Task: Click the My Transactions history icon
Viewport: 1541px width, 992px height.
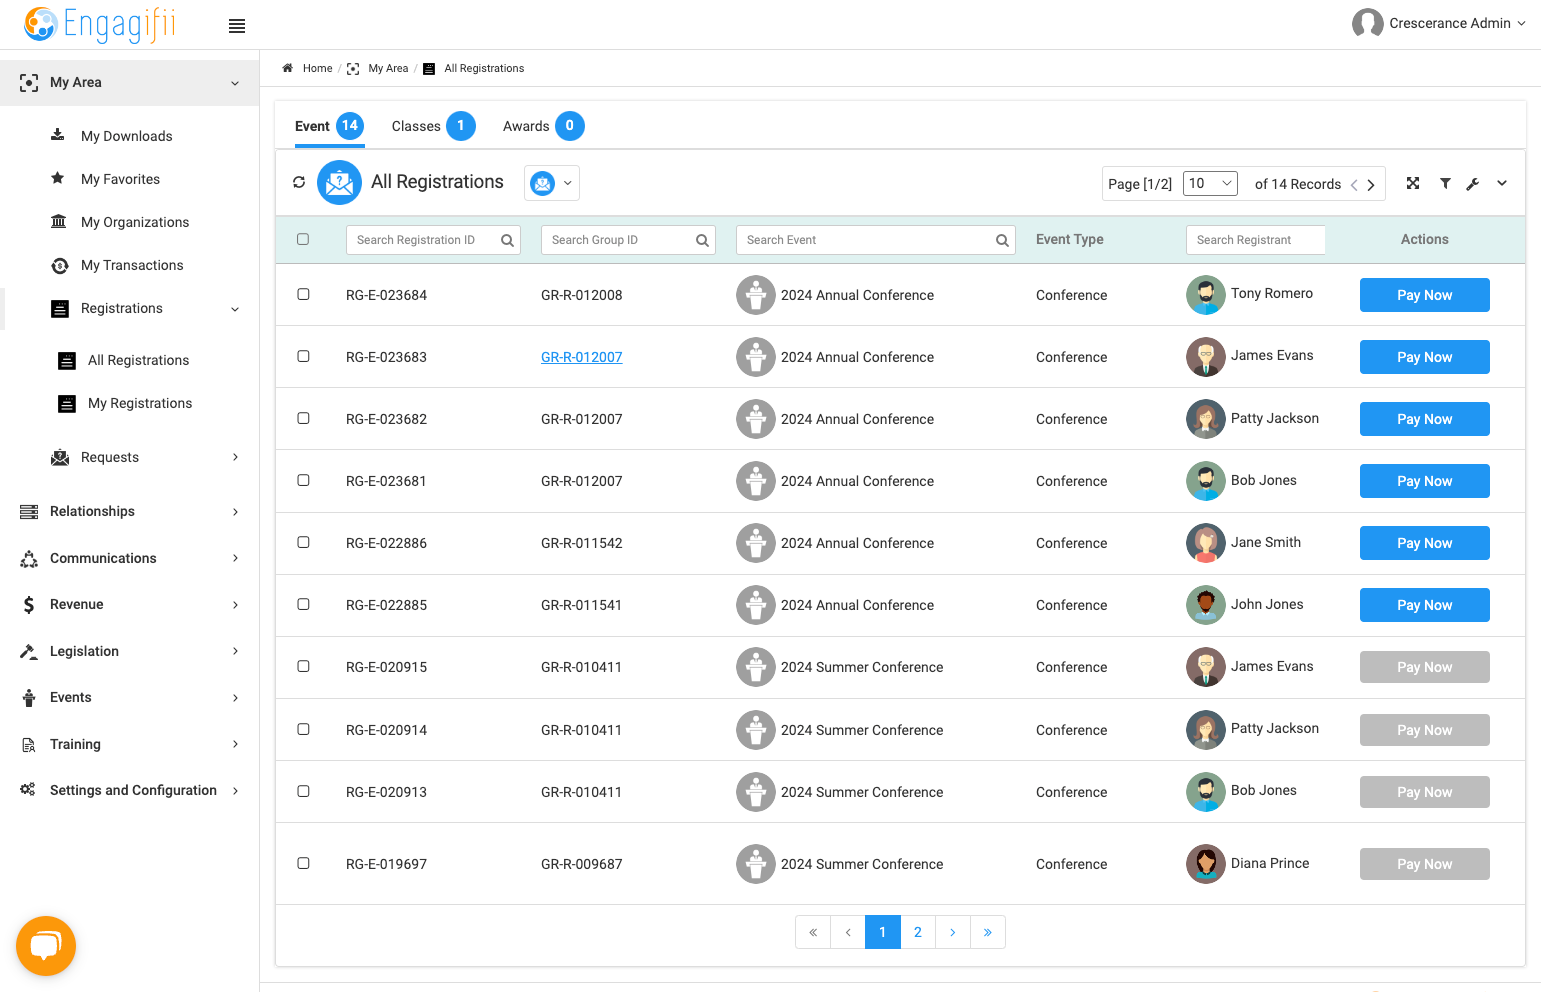Action: pos(60,265)
